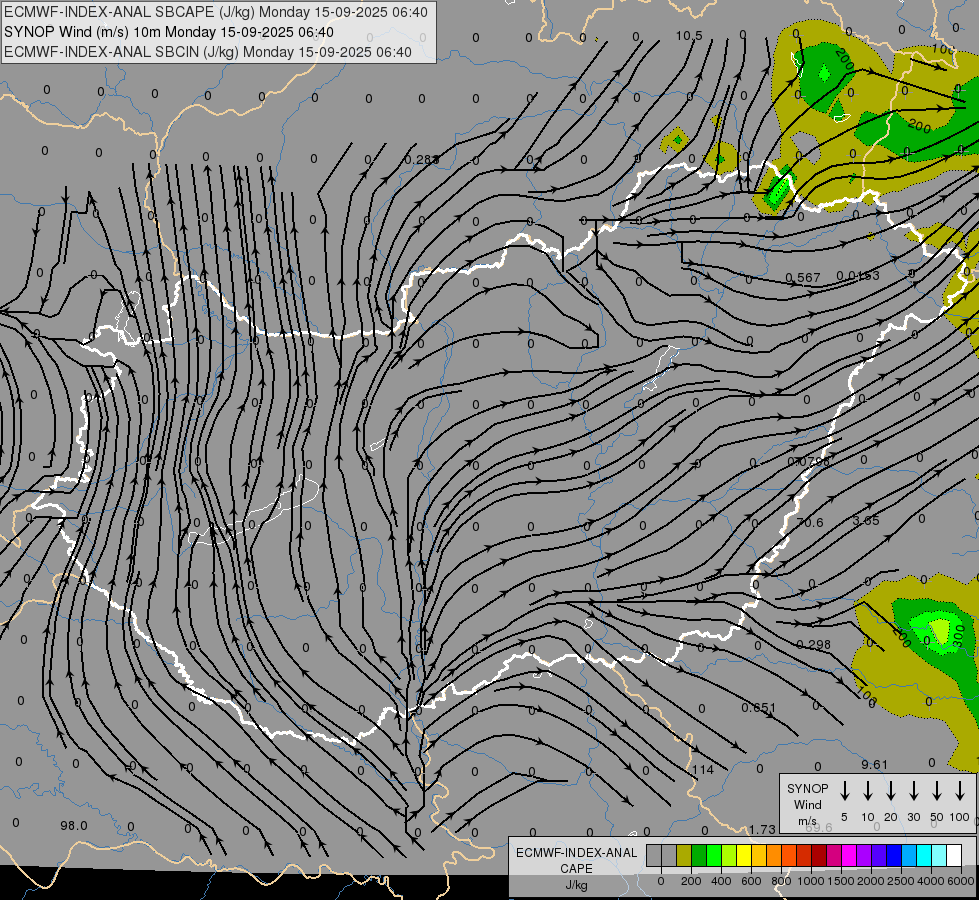The width and height of the screenshot is (979, 900).
Task: Click the map value '0.567'
Action: coord(802,278)
